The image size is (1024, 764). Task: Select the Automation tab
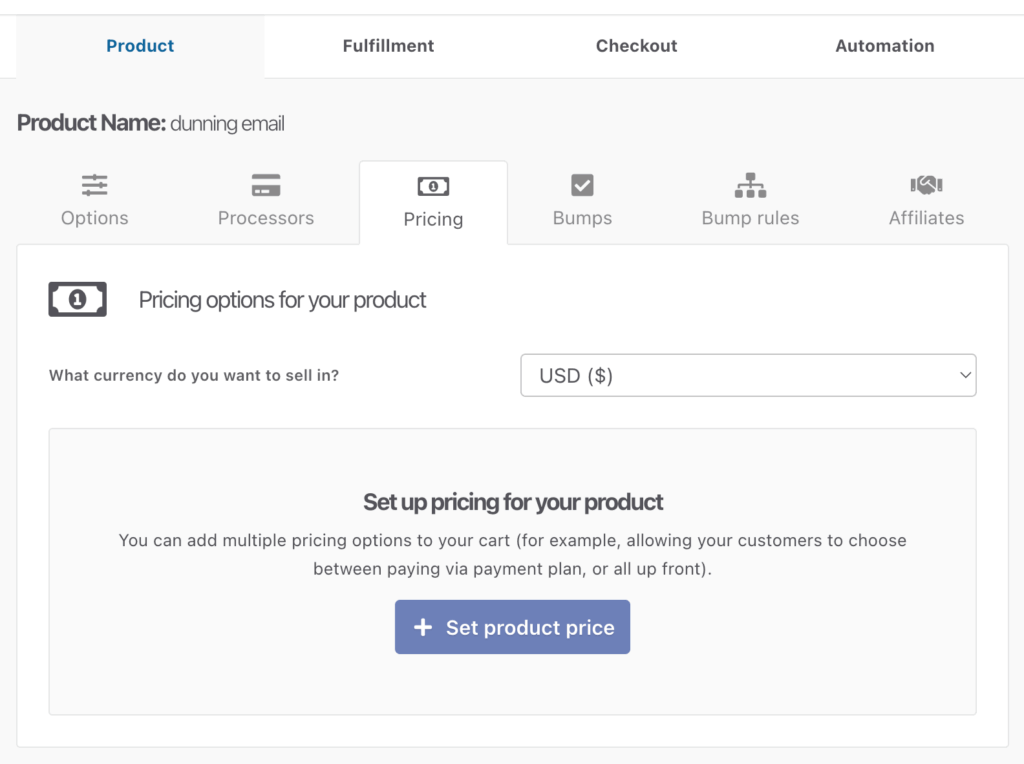885,46
